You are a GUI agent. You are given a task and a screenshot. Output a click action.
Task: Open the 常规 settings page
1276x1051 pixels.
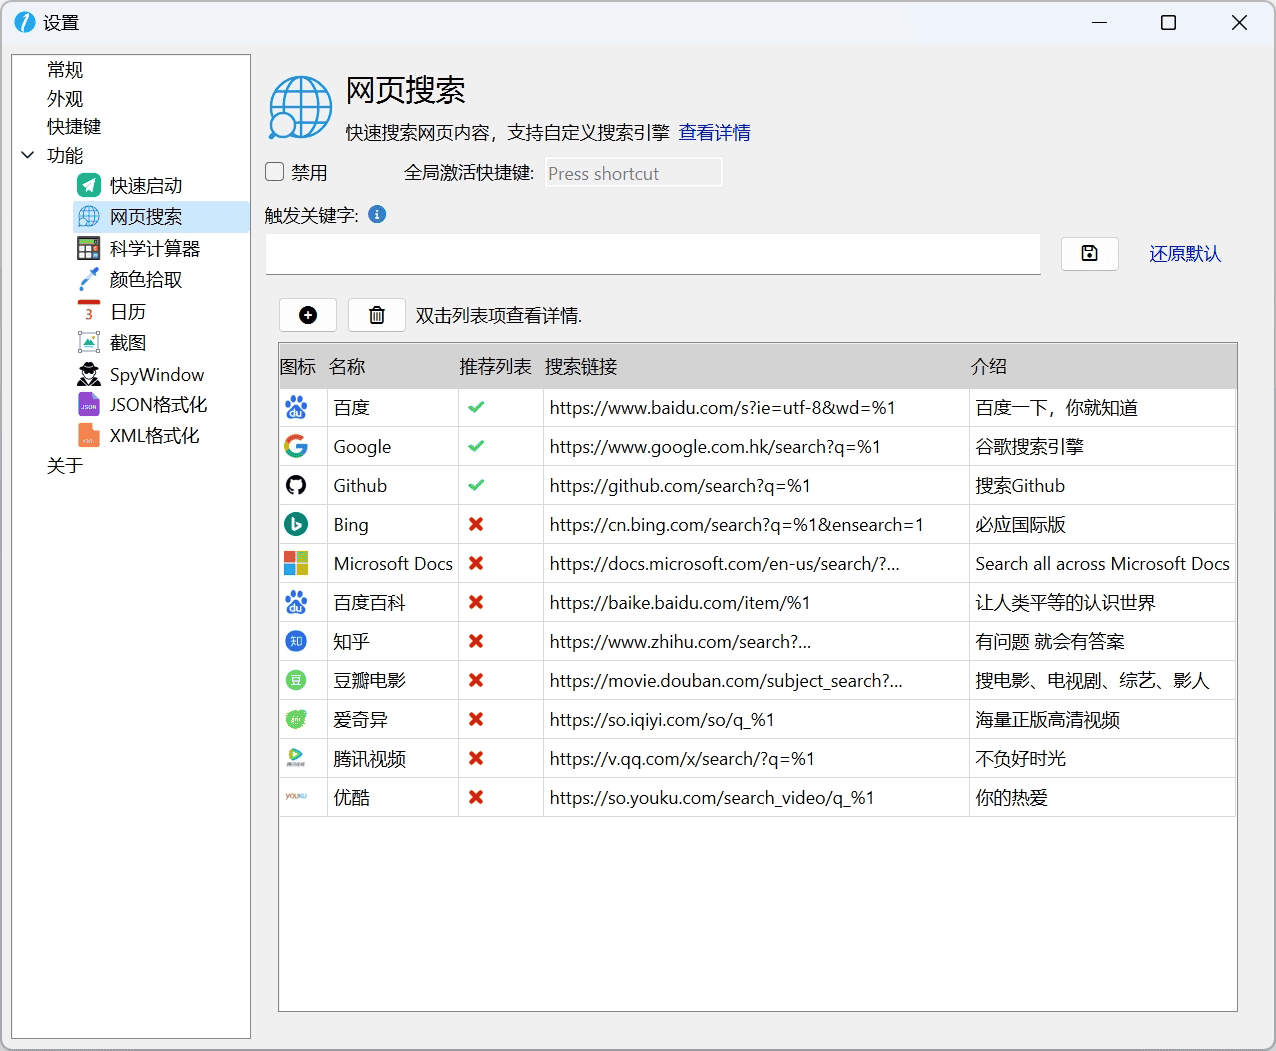[x=65, y=70]
